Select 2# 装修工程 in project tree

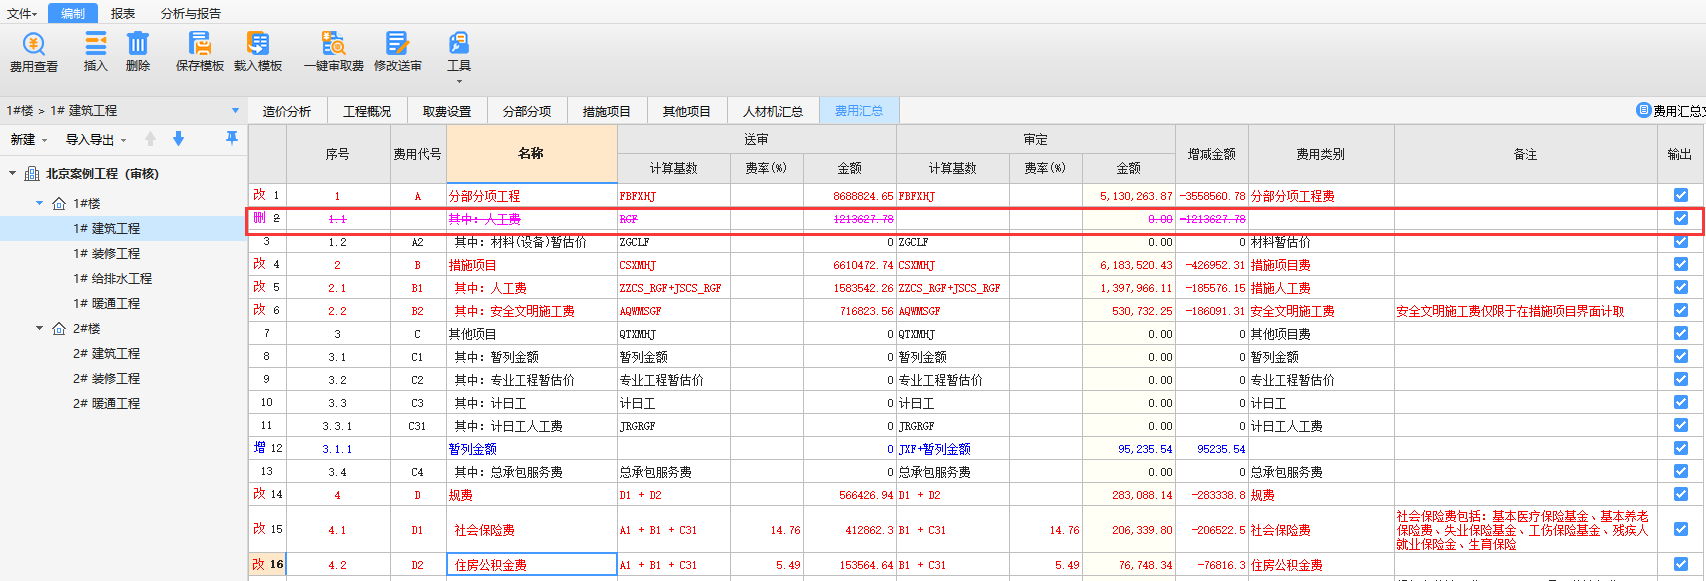coord(106,378)
